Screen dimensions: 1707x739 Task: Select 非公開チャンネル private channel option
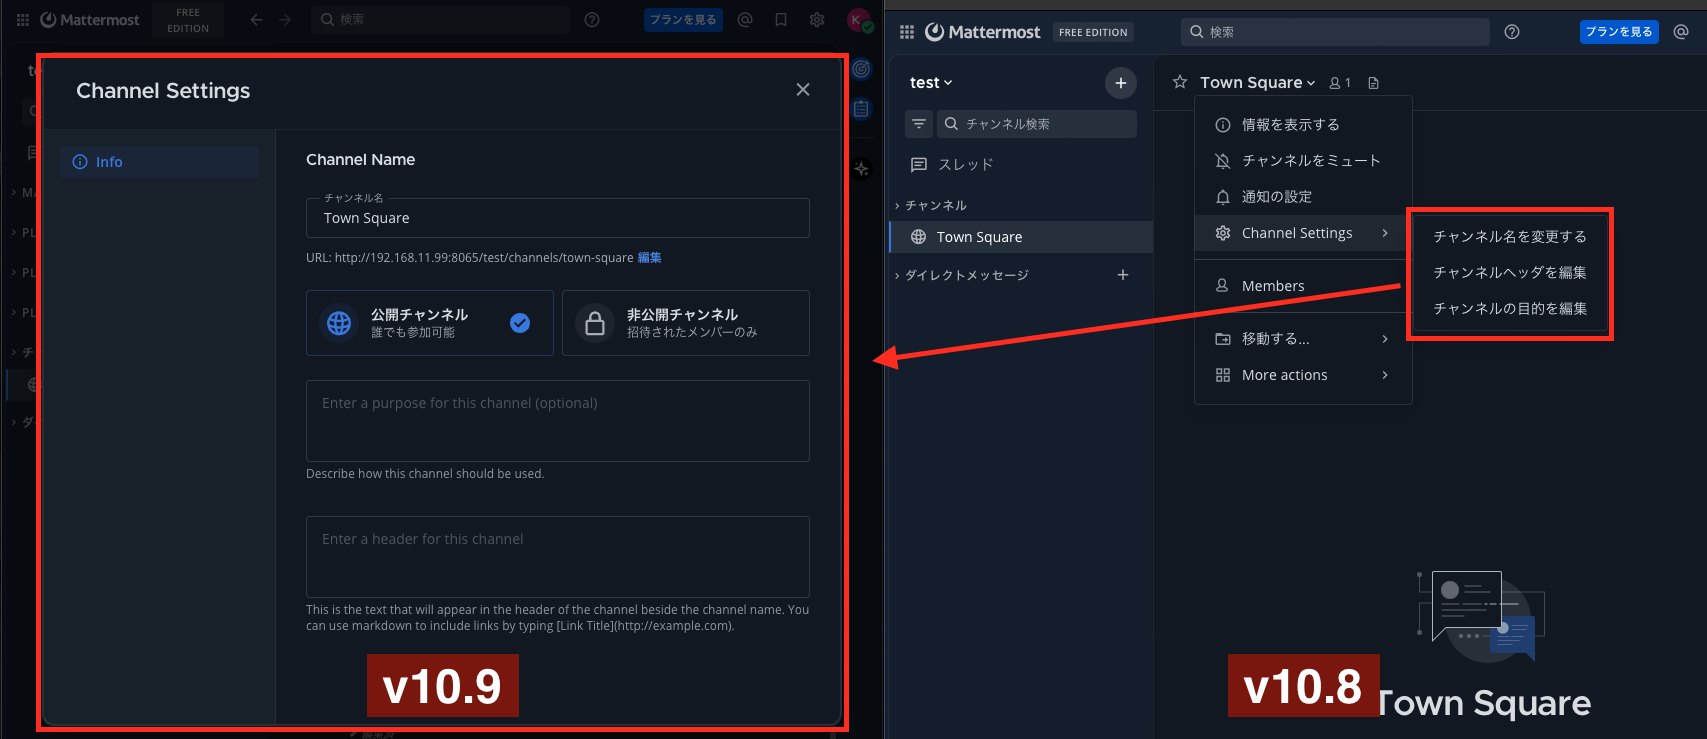[686, 323]
